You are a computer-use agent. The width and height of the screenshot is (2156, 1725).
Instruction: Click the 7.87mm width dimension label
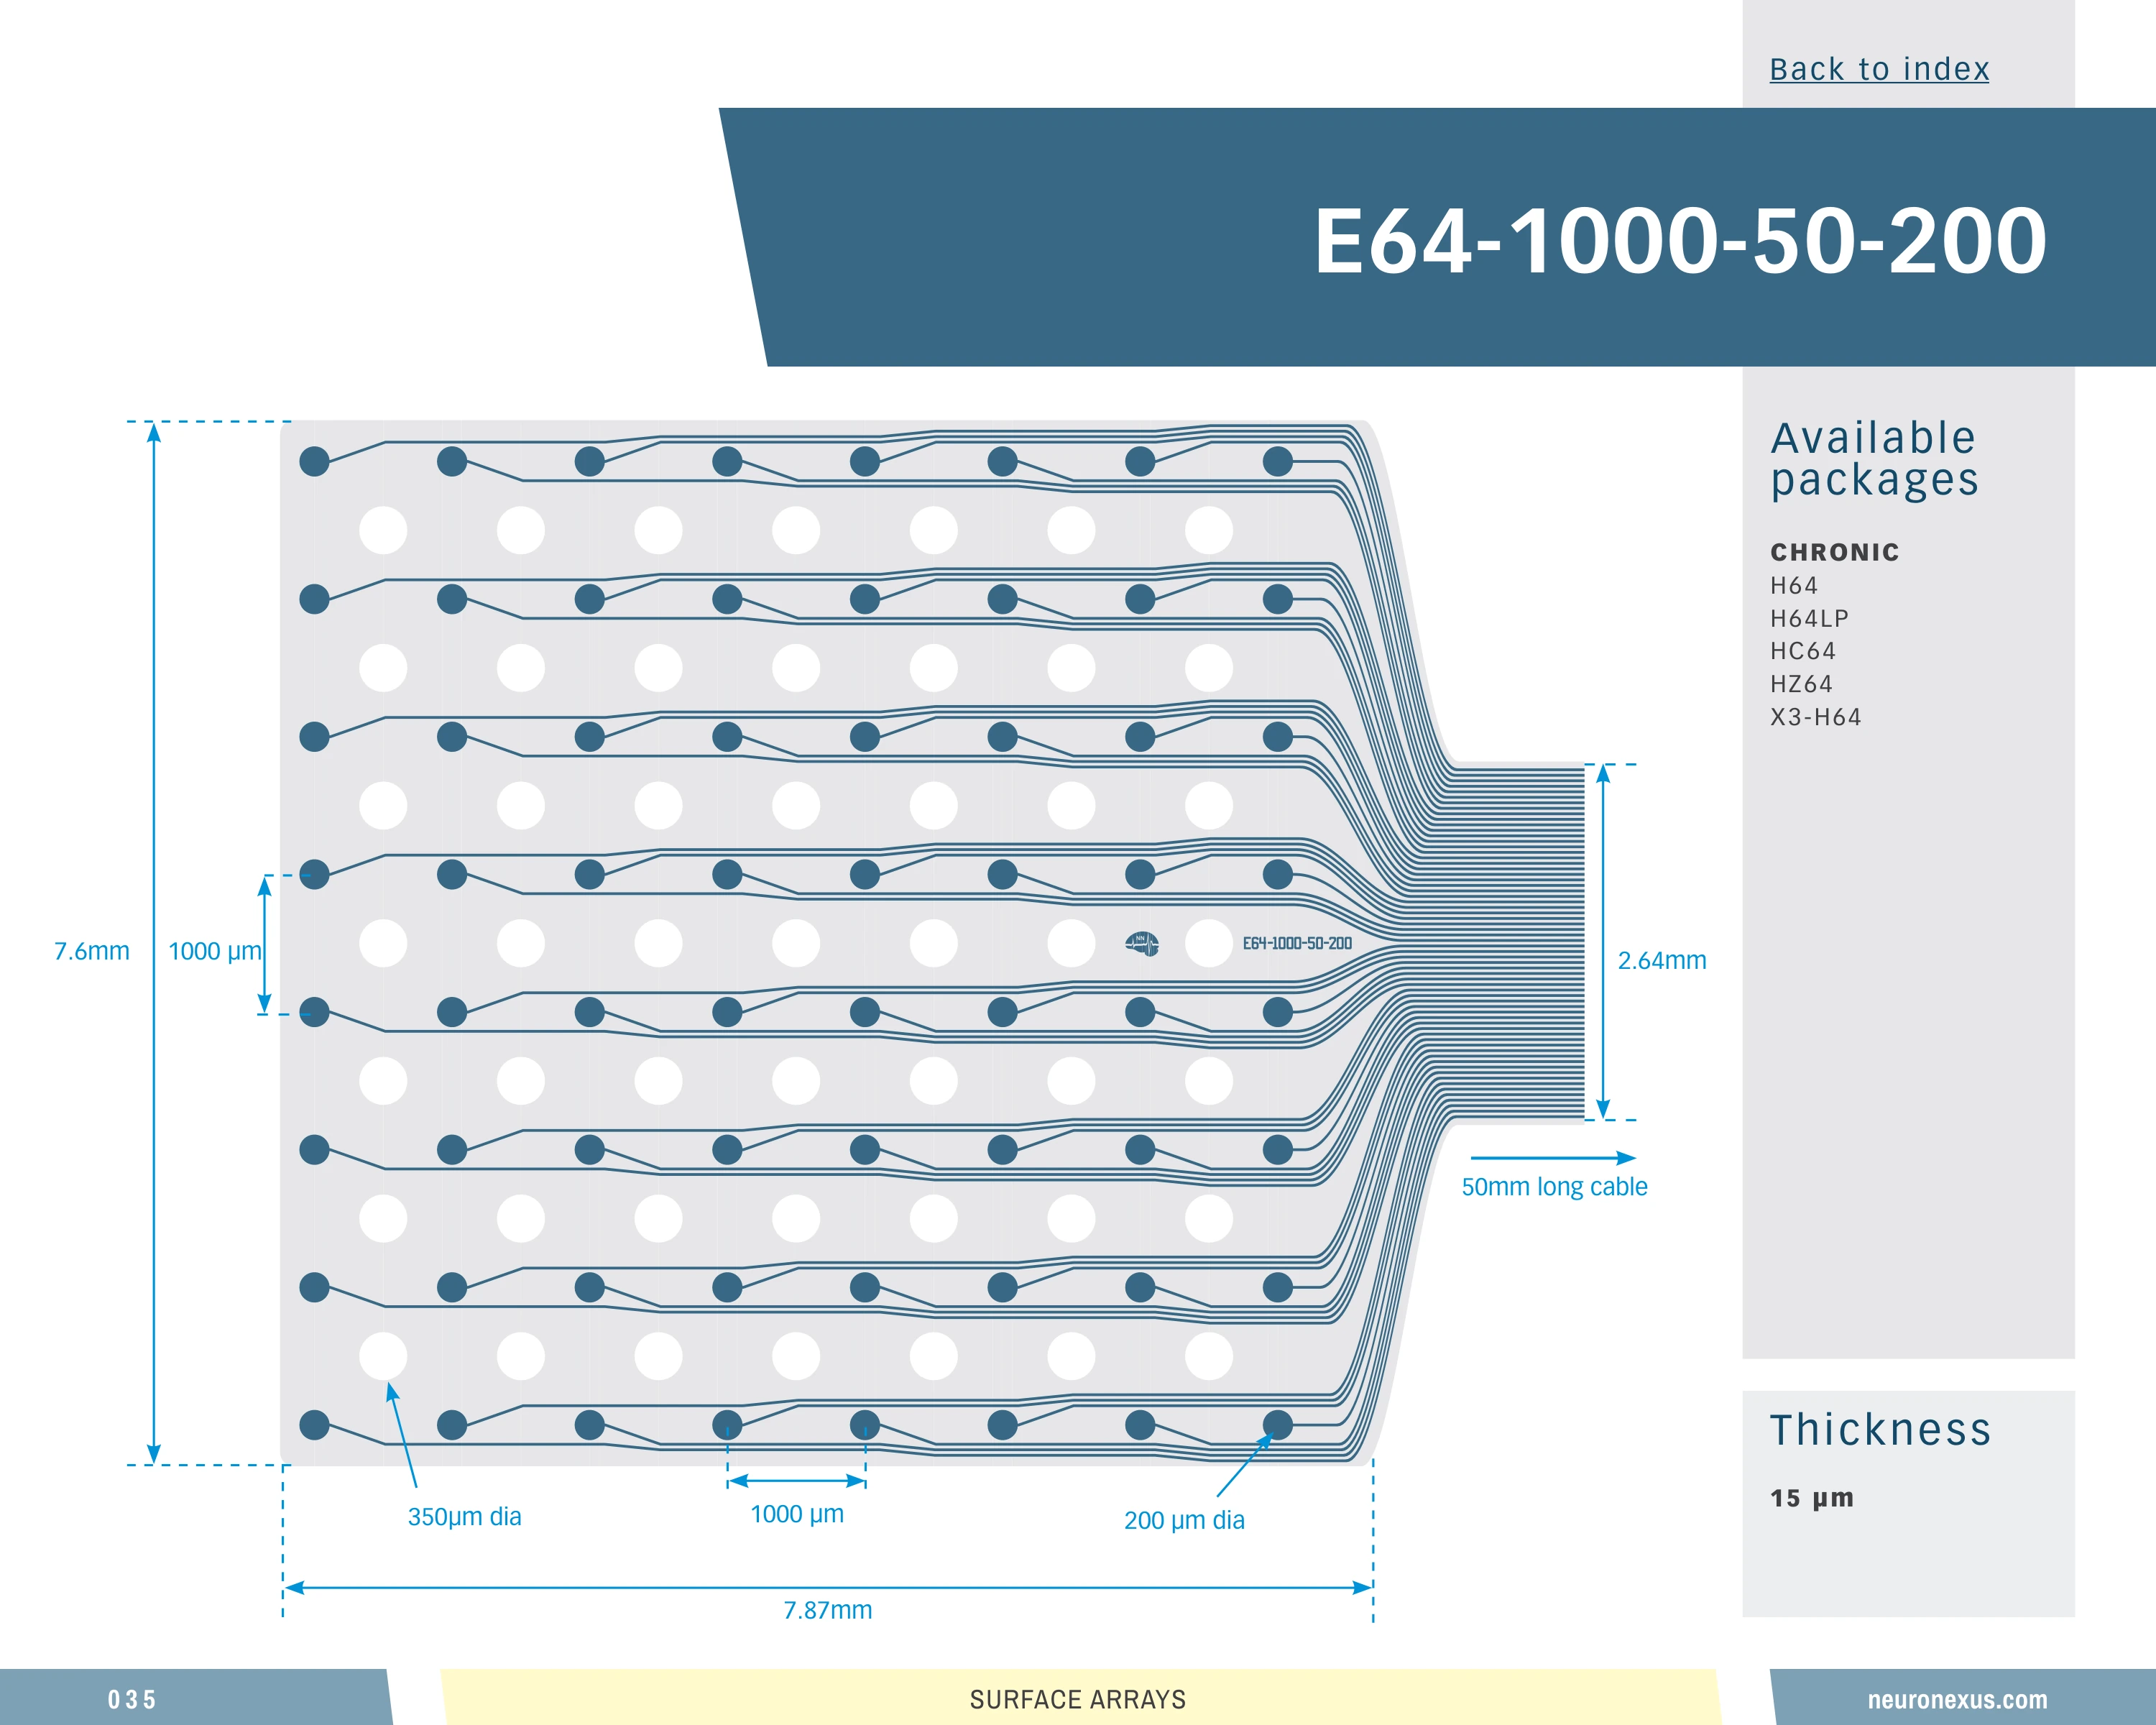(x=827, y=1610)
